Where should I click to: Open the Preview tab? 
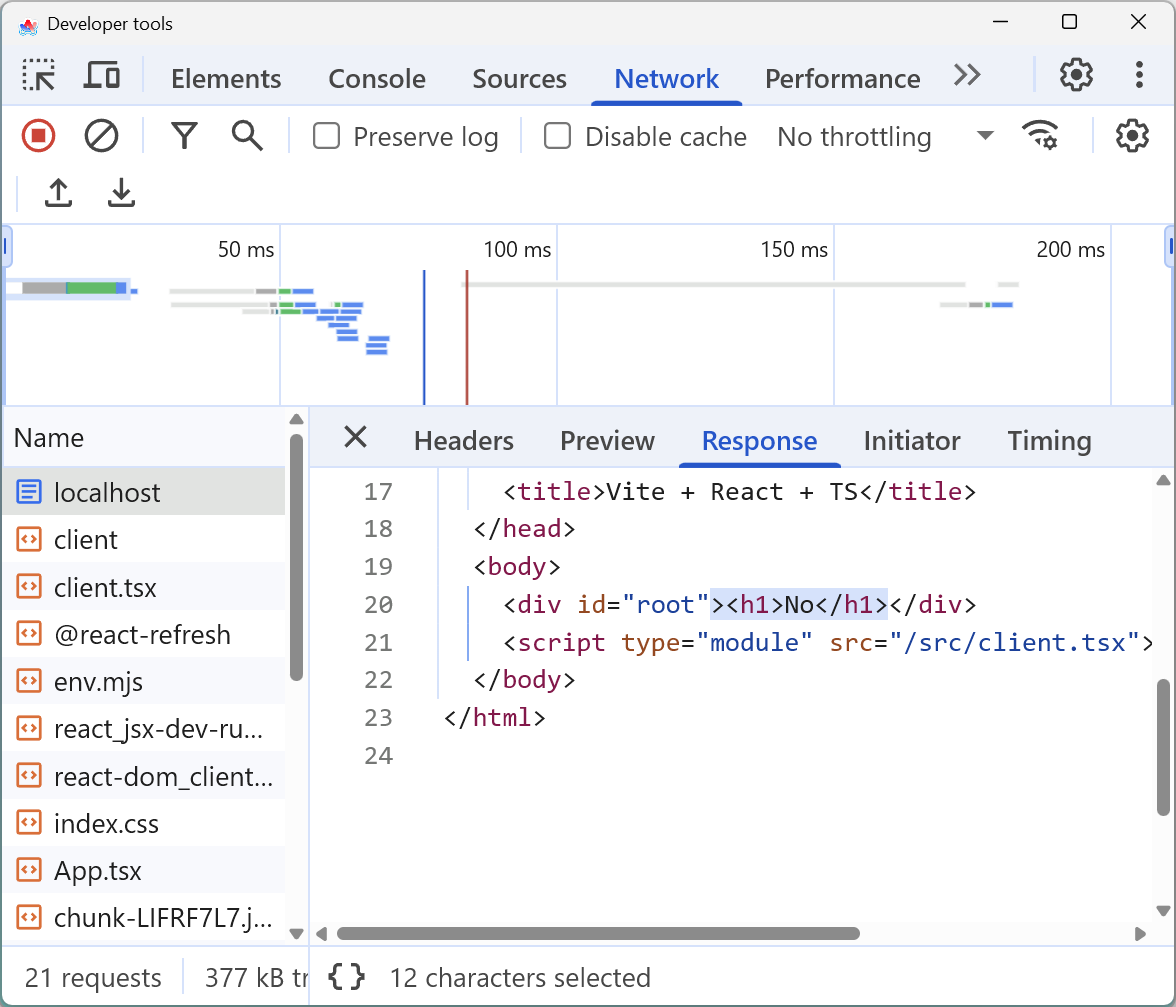pyautogui.click(x=608, y=441)
